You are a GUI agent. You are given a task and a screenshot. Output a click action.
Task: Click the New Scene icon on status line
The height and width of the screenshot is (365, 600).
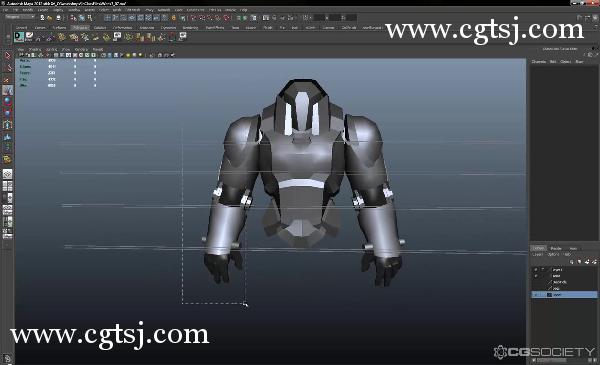(x=42, y=18)
